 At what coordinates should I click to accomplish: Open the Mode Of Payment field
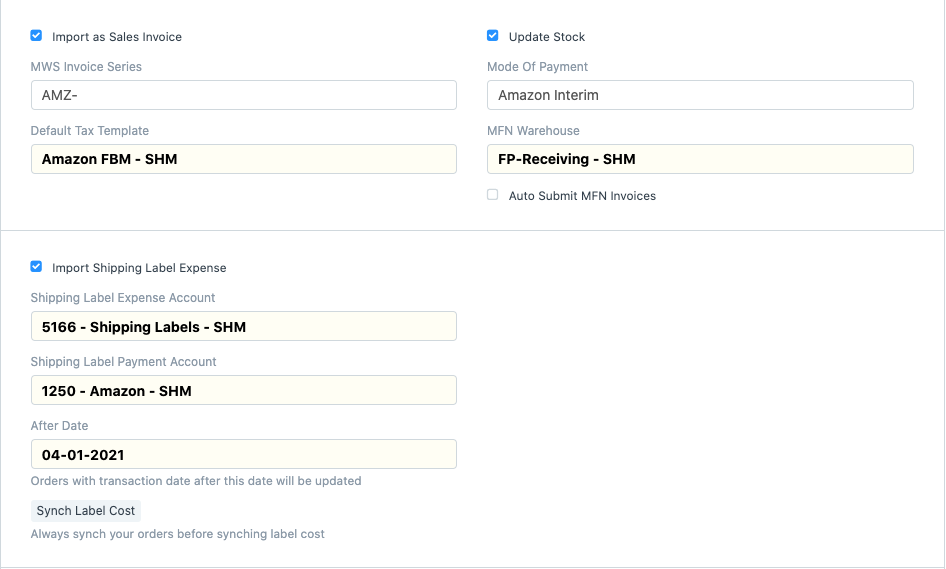click(x=700, y=95)
